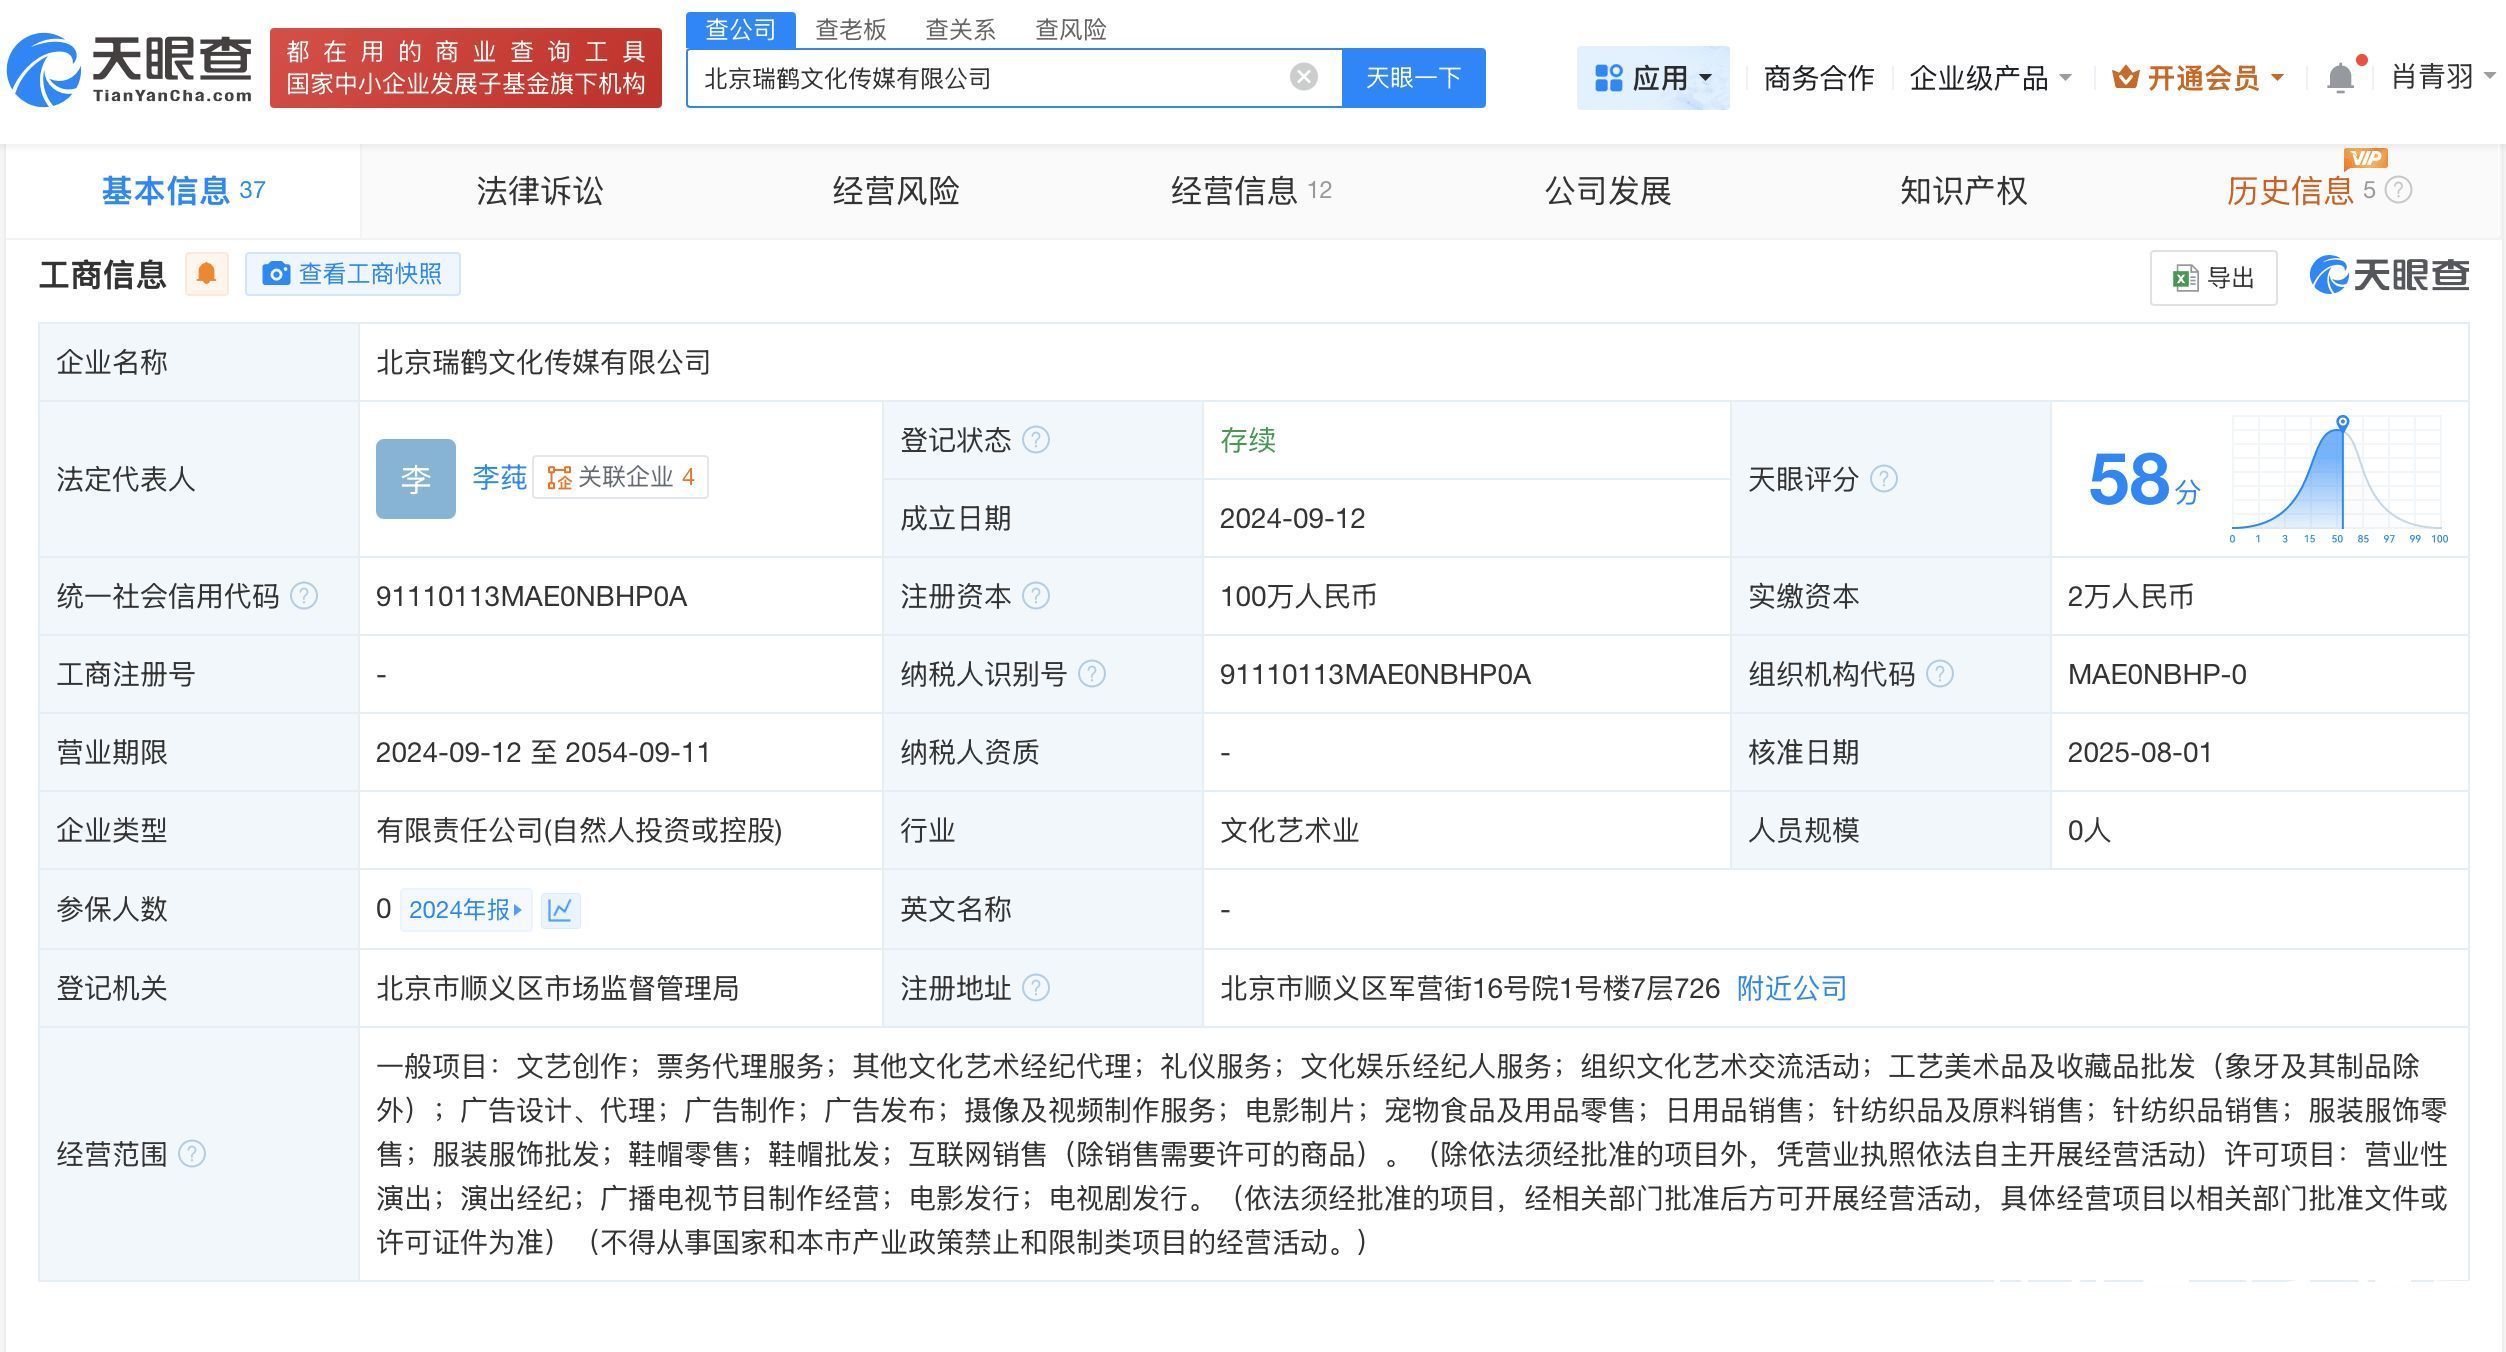Open user menu 肖青羽
The height and width of the screenshot is (1352, 2506).
pos(2442,76)
